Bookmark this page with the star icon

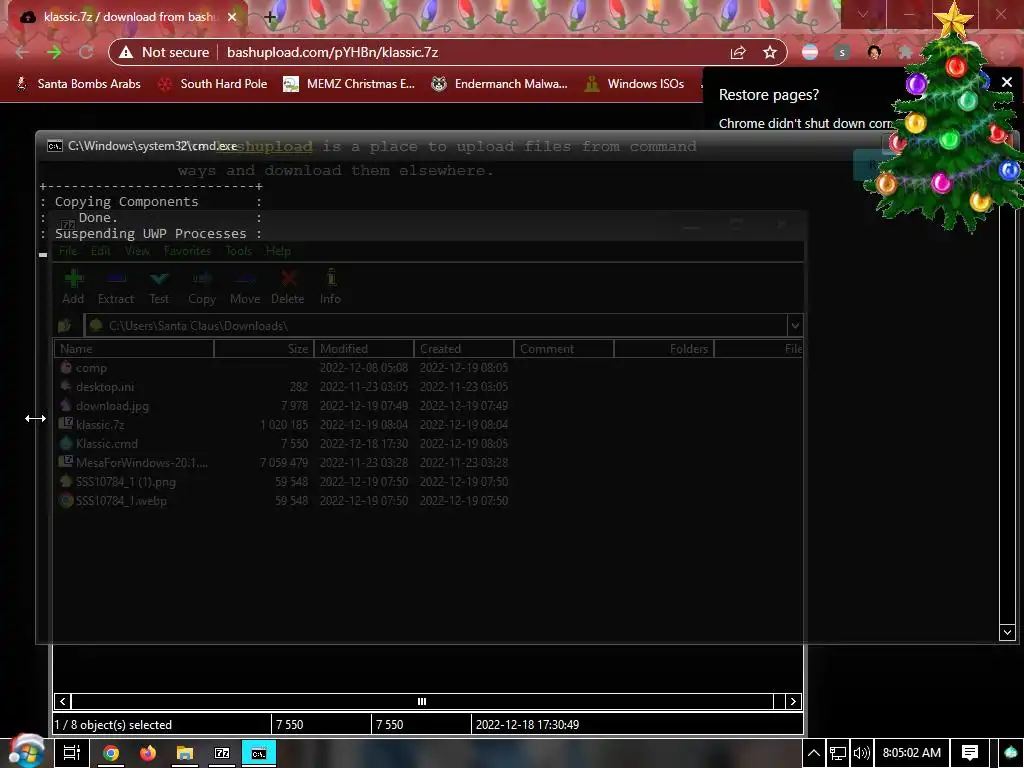(770, 52)
